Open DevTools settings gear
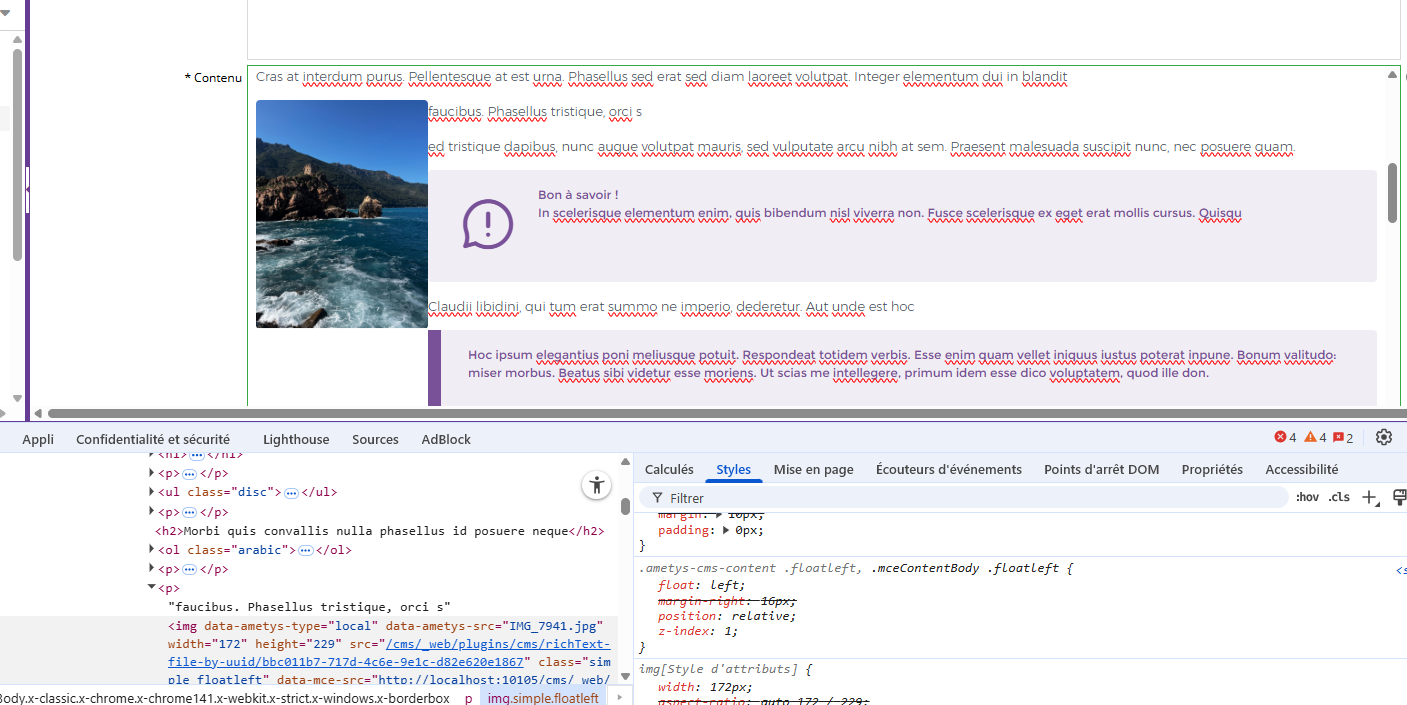Screen dimensions: 1407x705 pyautogui.click(x=1384, y=437)
